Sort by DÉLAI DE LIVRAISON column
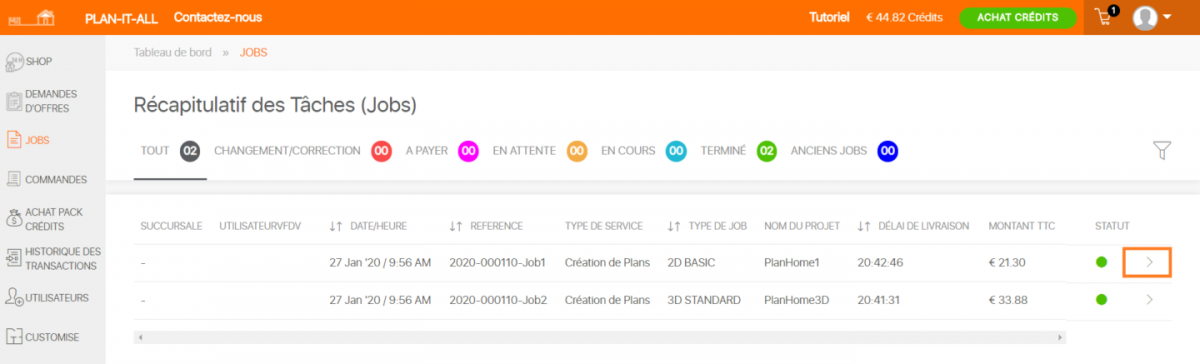Screen dimensions: 1200x364 (x=913, y=226)
